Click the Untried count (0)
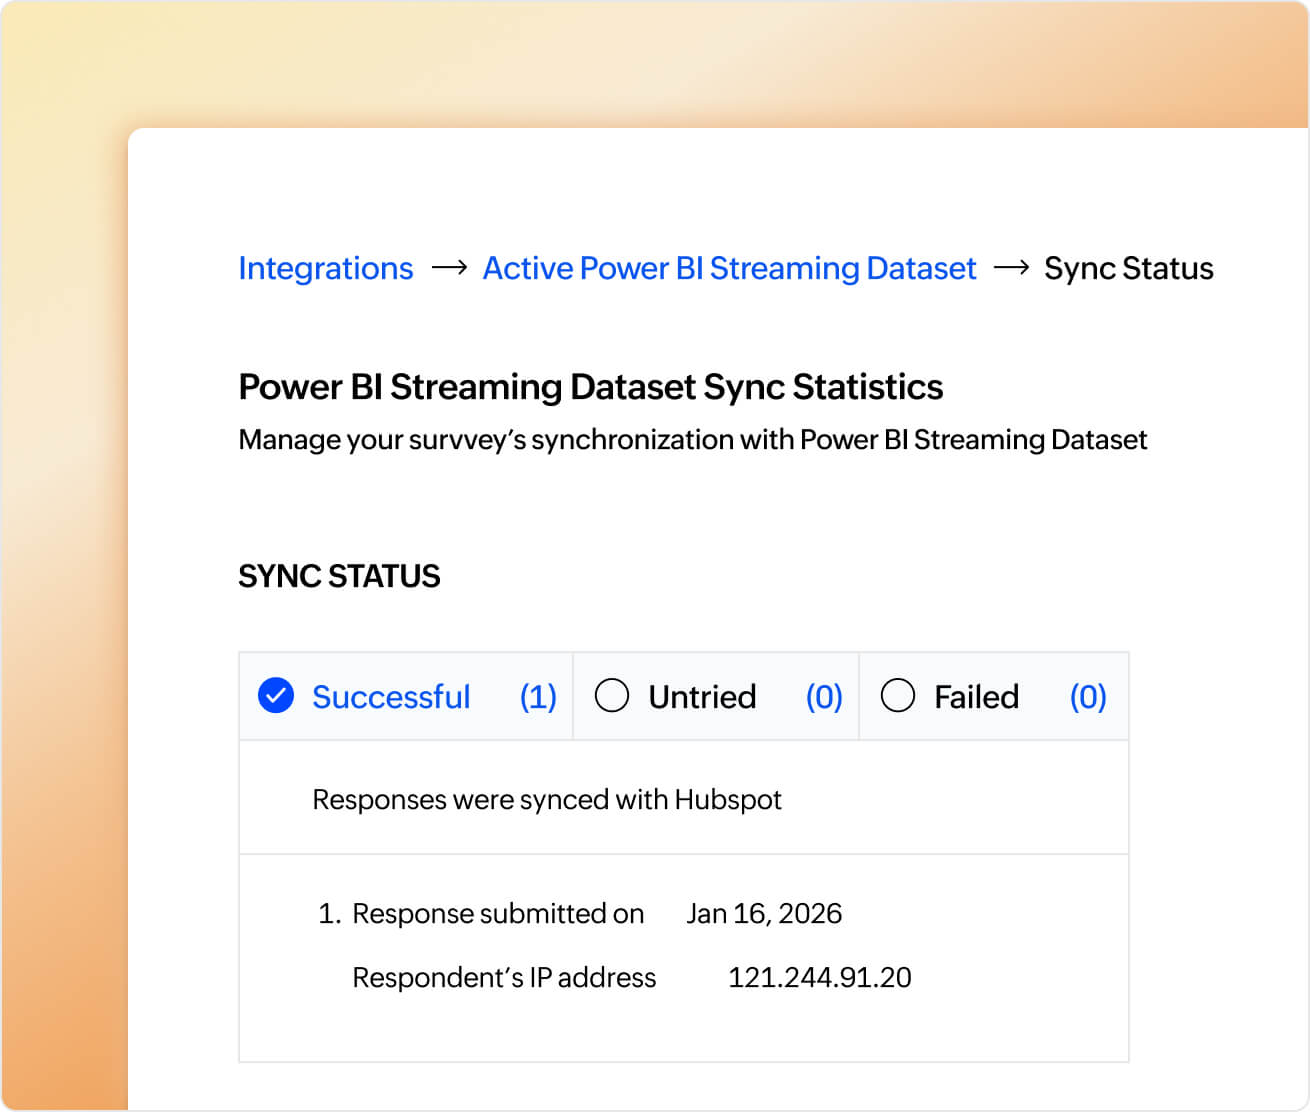 824,697
